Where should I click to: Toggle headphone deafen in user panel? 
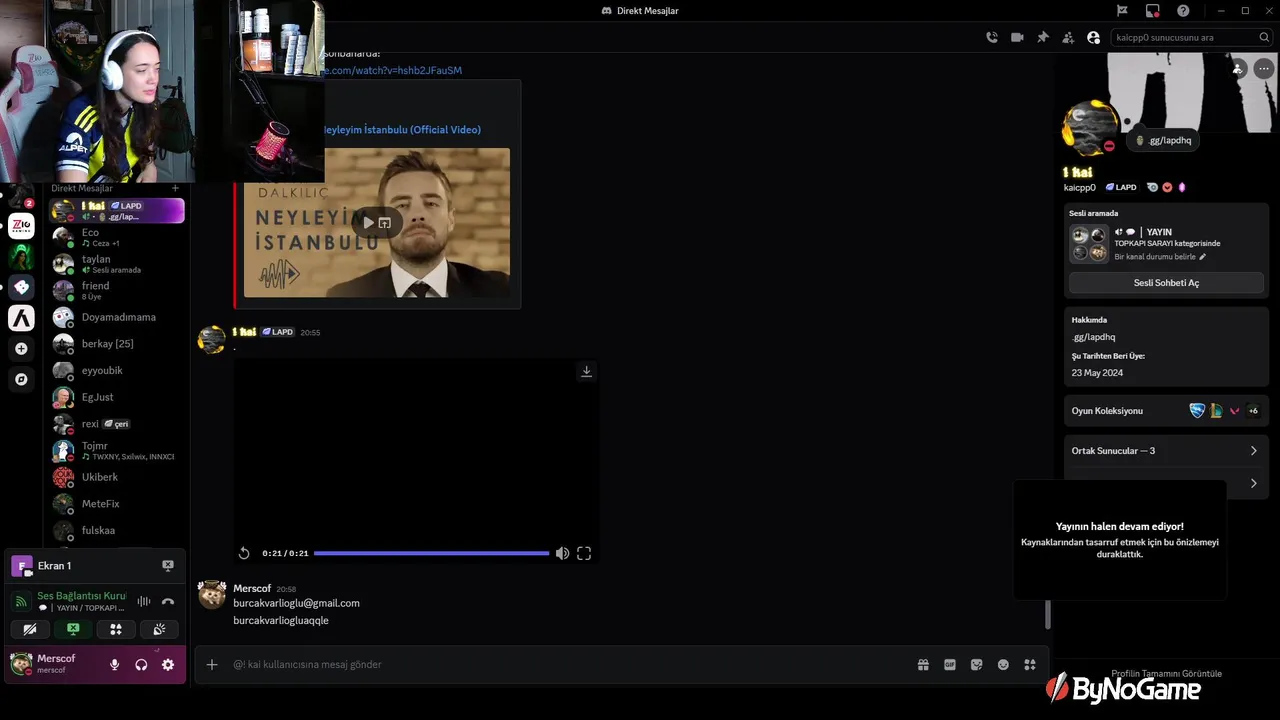(x=141, y=665)
